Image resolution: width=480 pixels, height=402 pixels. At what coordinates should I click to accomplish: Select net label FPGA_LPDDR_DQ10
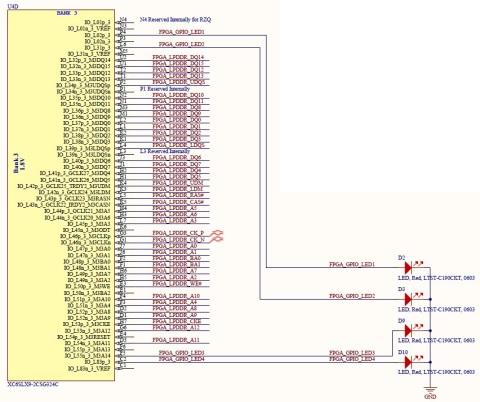coord(178,95)
